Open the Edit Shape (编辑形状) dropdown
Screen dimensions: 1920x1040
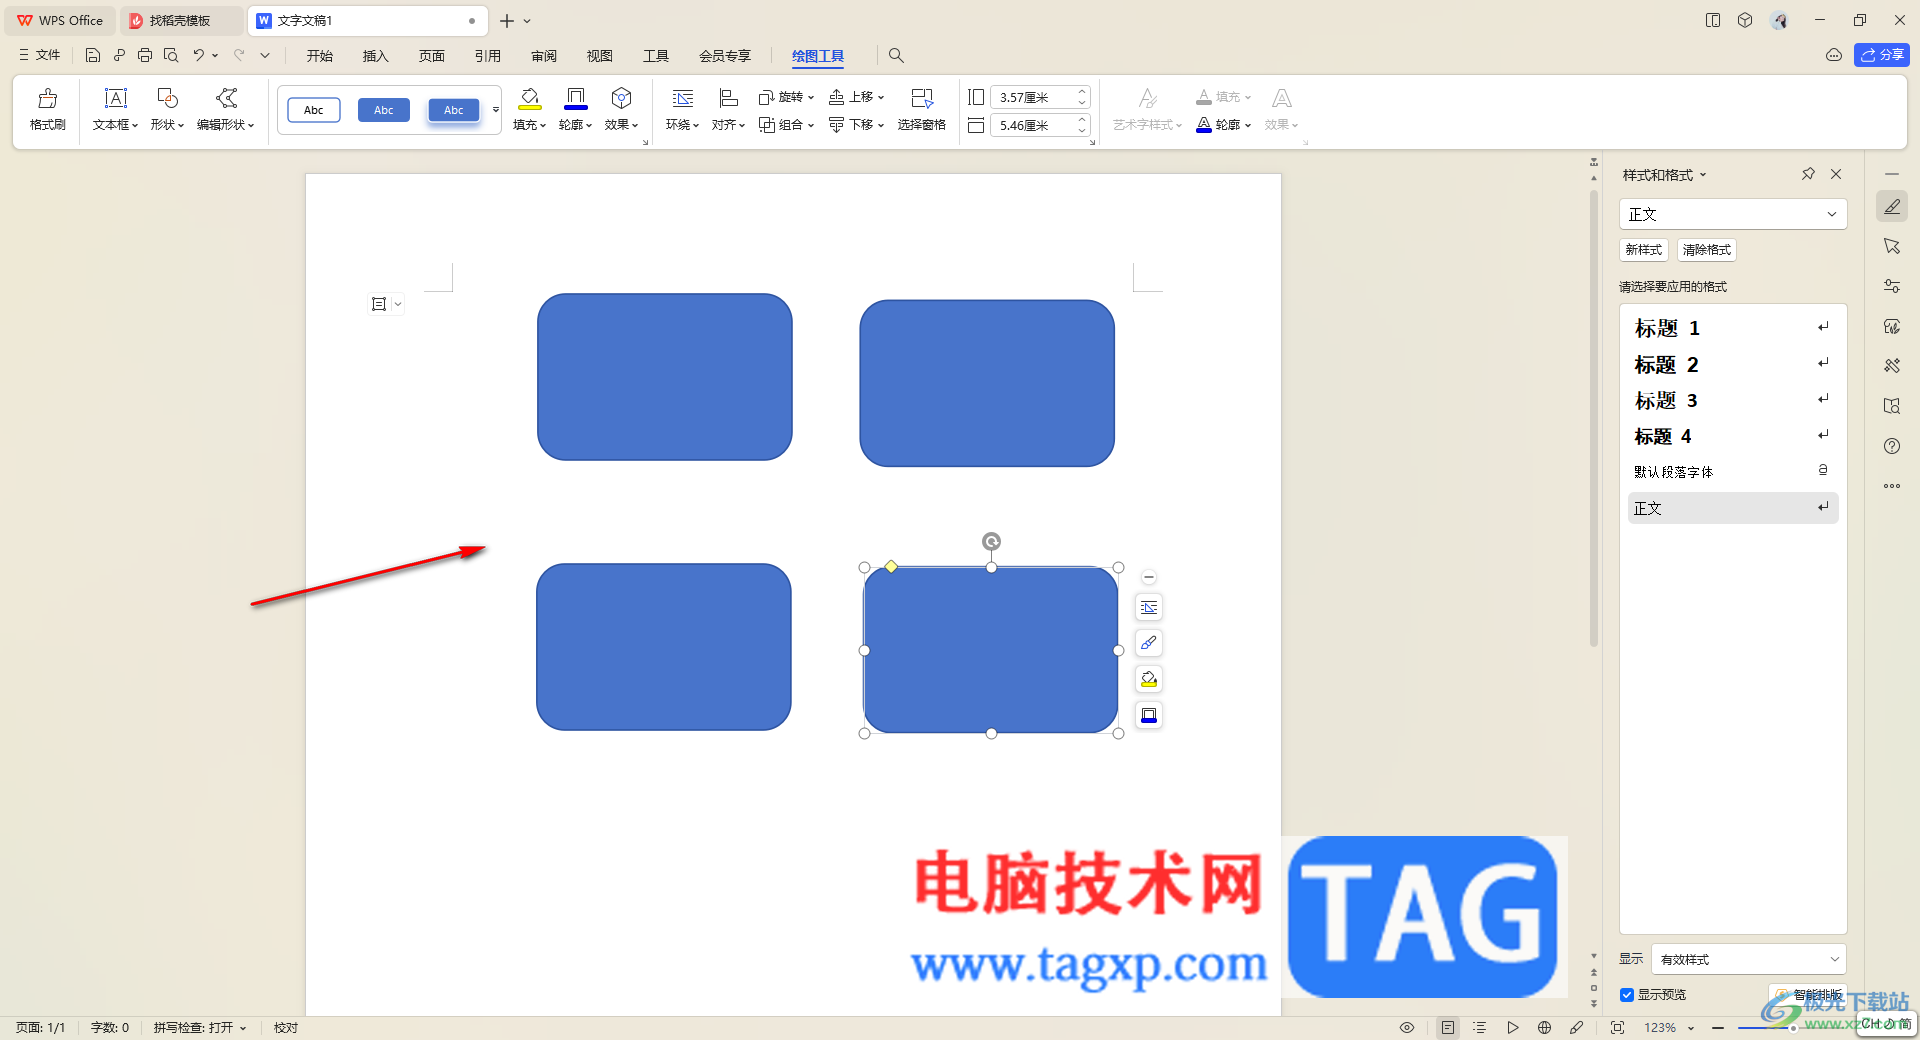[226, 109]
